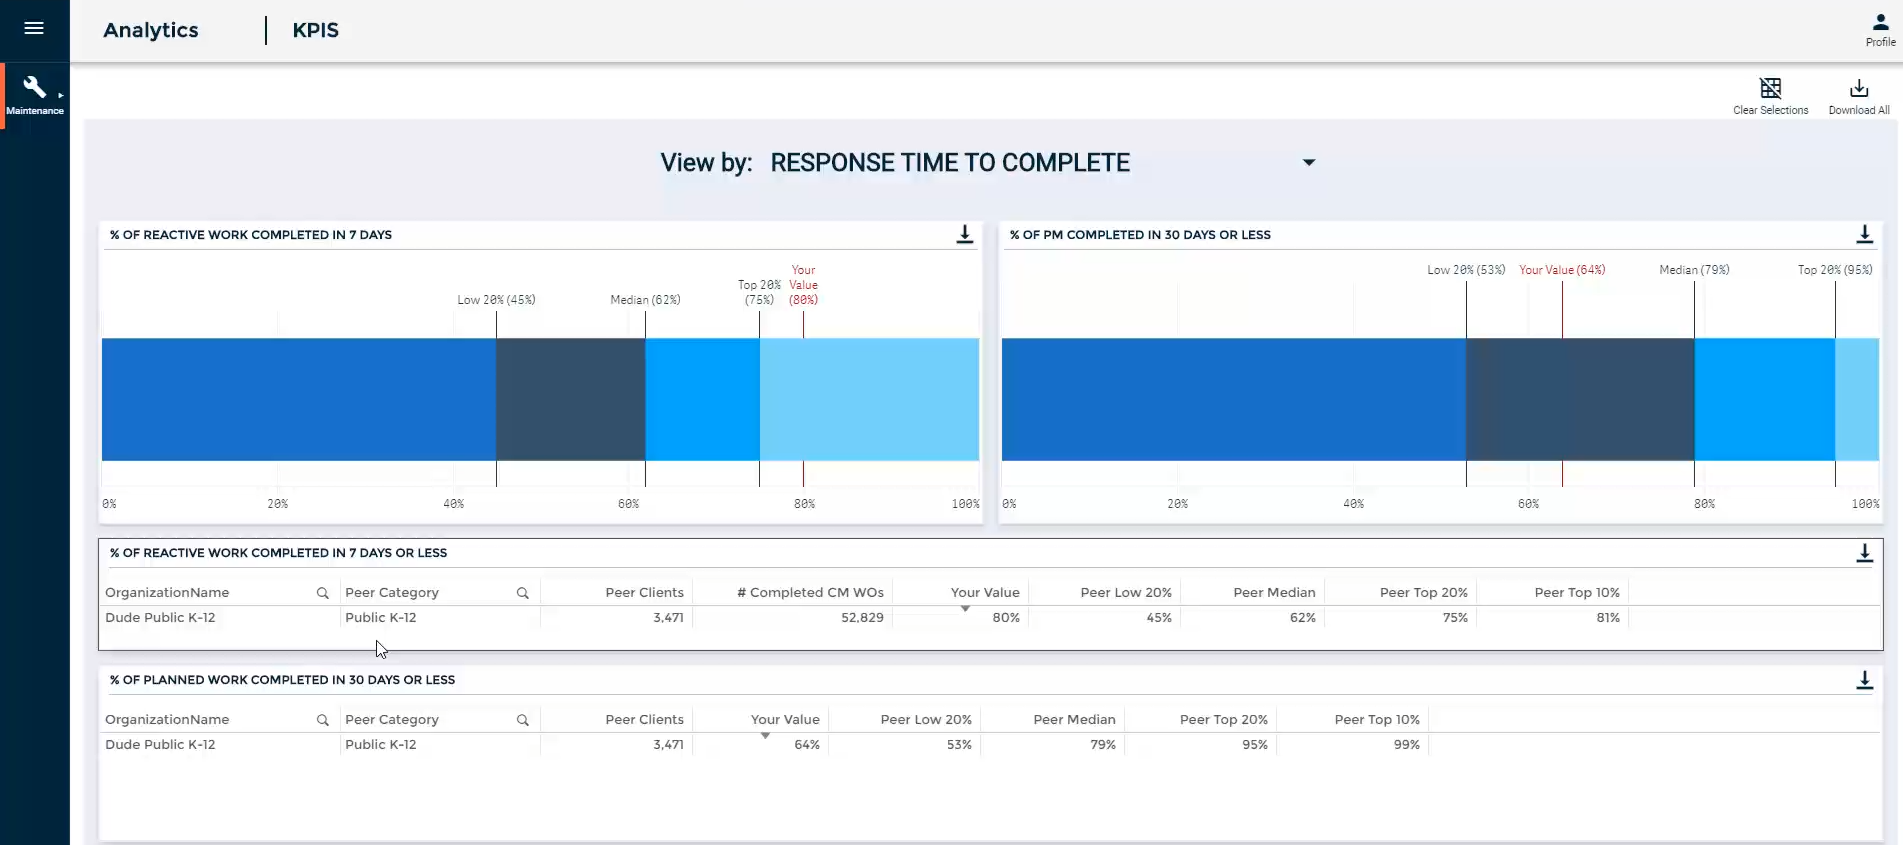The height and width of the screenshot is (845, 1903).
Task: Go to the Analytics section title
Action: 151,30
